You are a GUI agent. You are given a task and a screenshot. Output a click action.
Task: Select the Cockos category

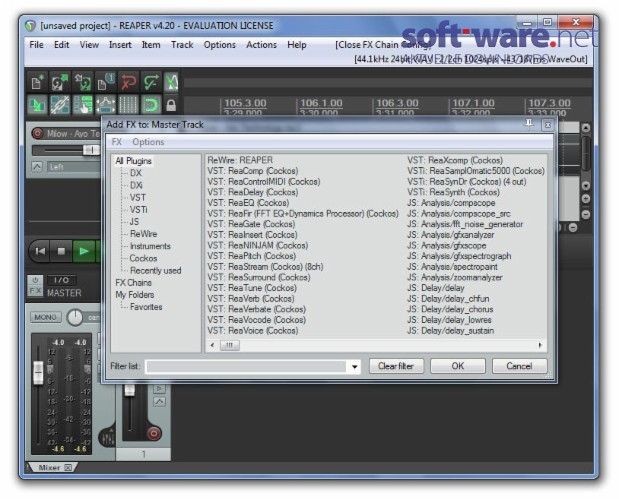pos(143,258)
